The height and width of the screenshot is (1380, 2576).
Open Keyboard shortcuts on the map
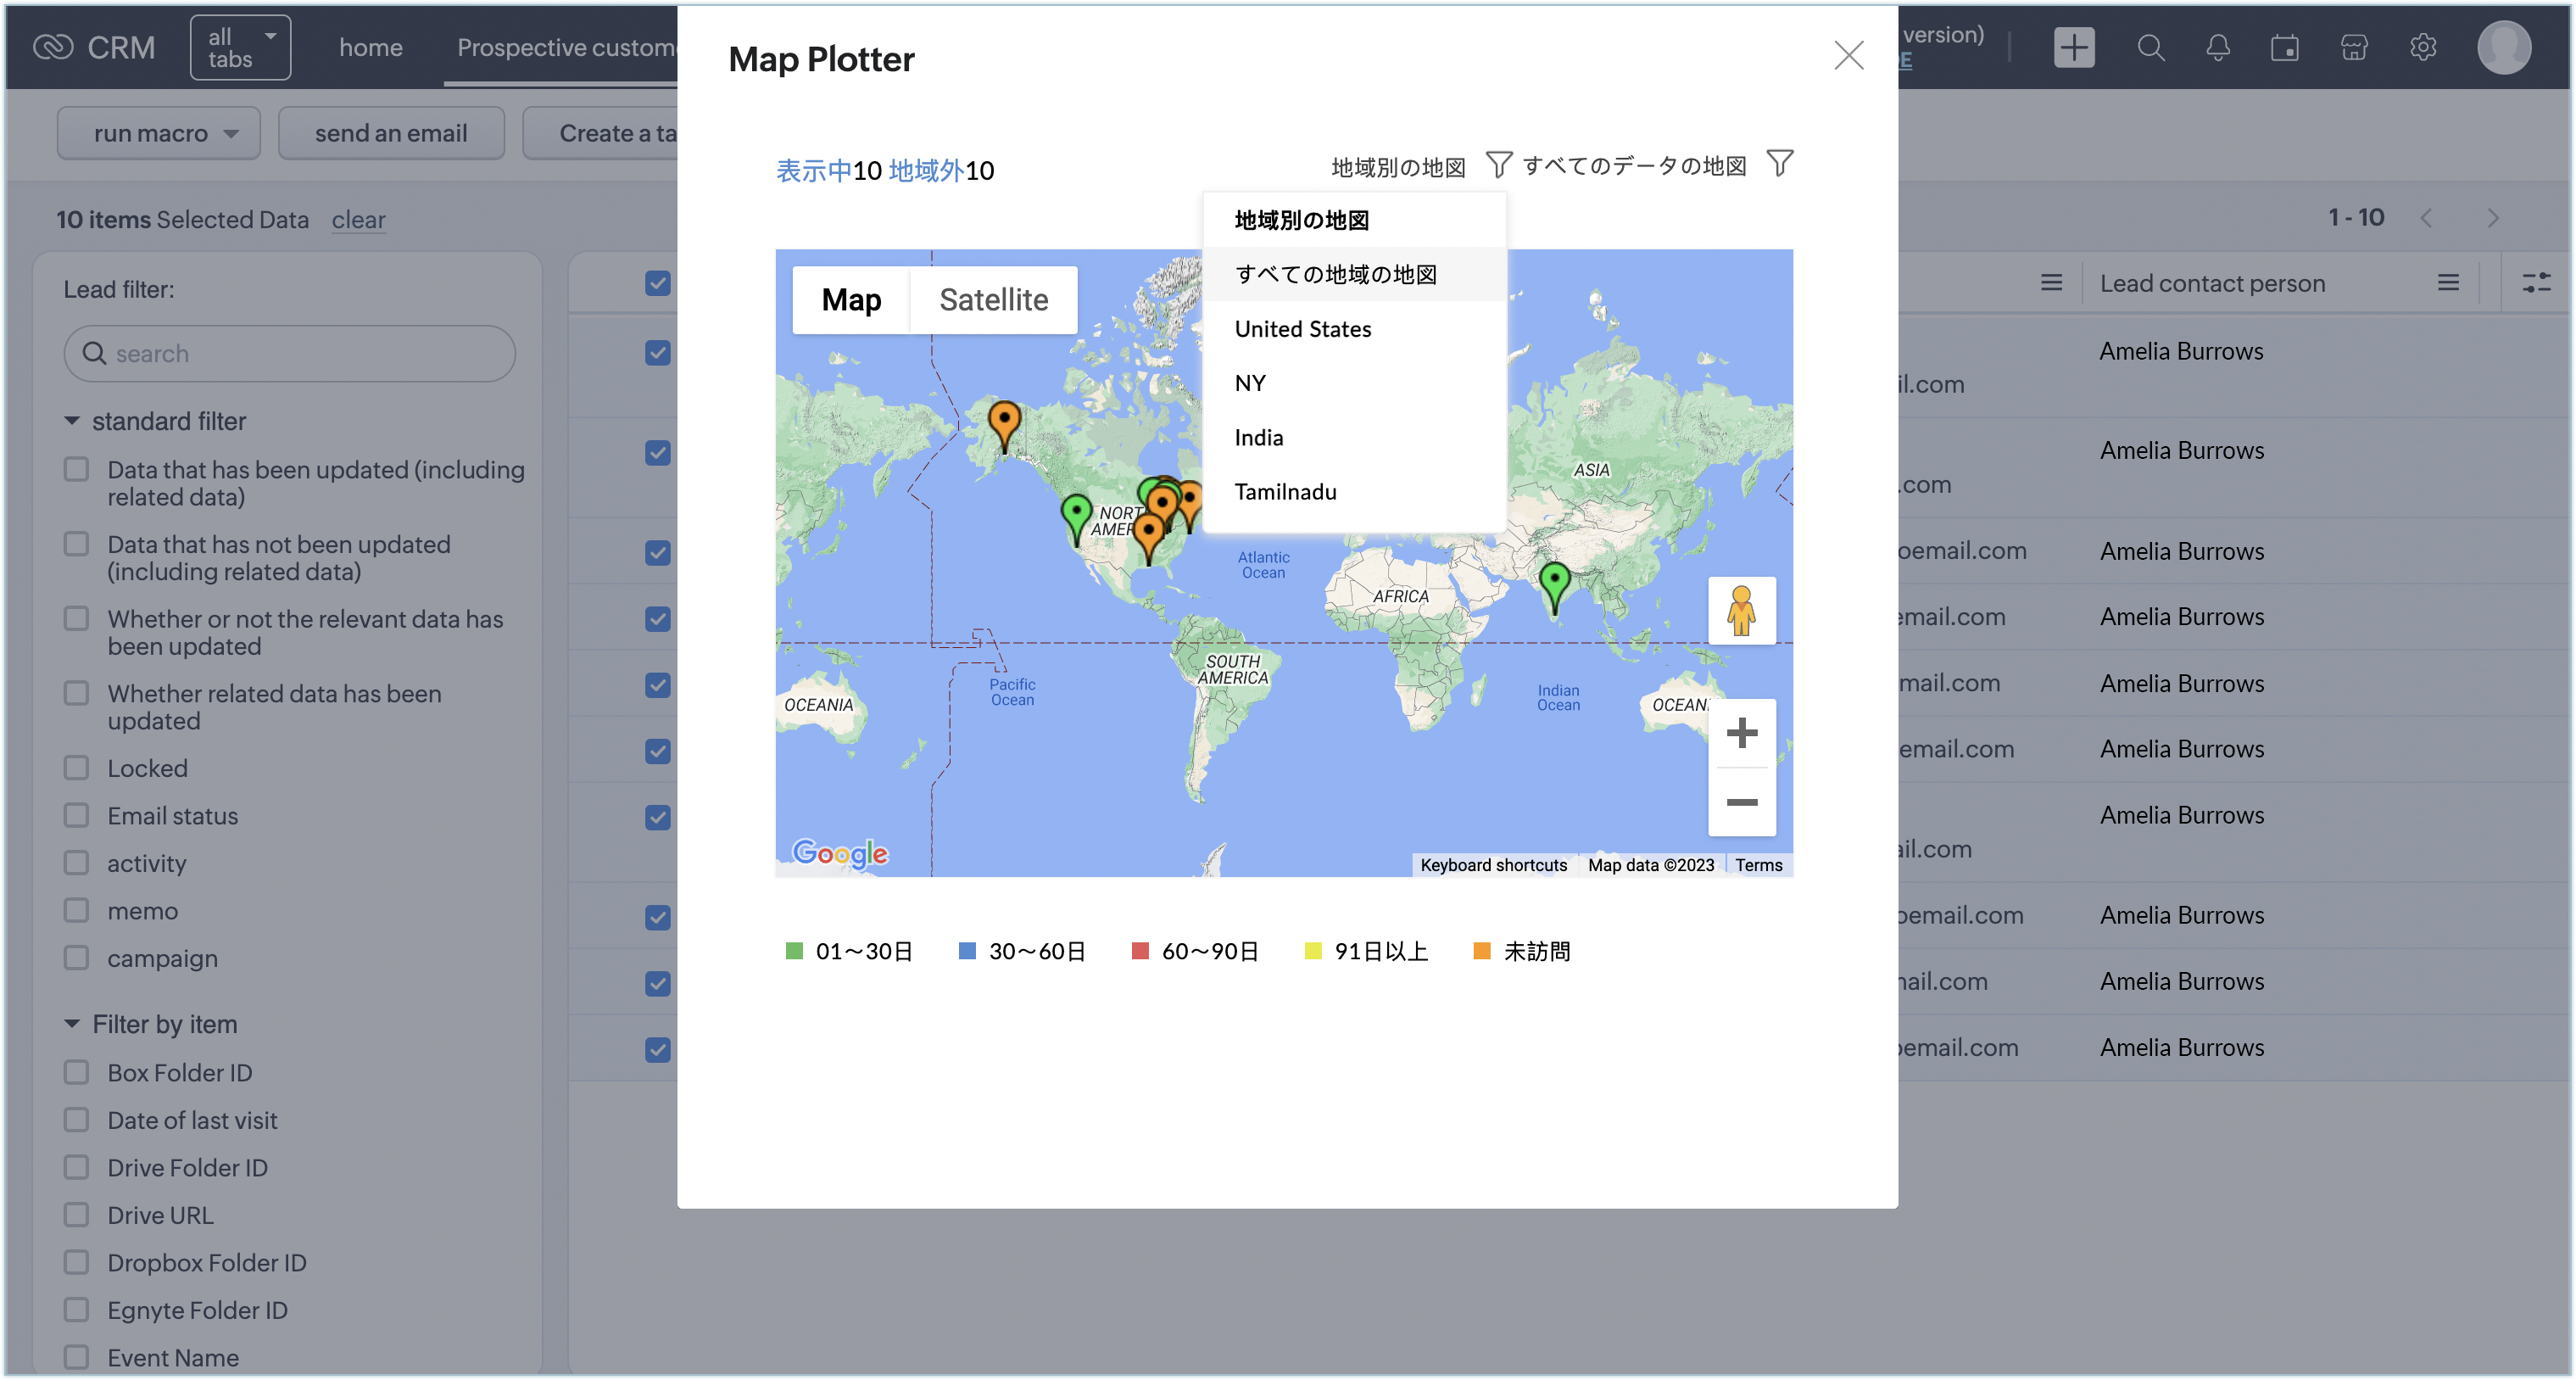point(1493,865)
